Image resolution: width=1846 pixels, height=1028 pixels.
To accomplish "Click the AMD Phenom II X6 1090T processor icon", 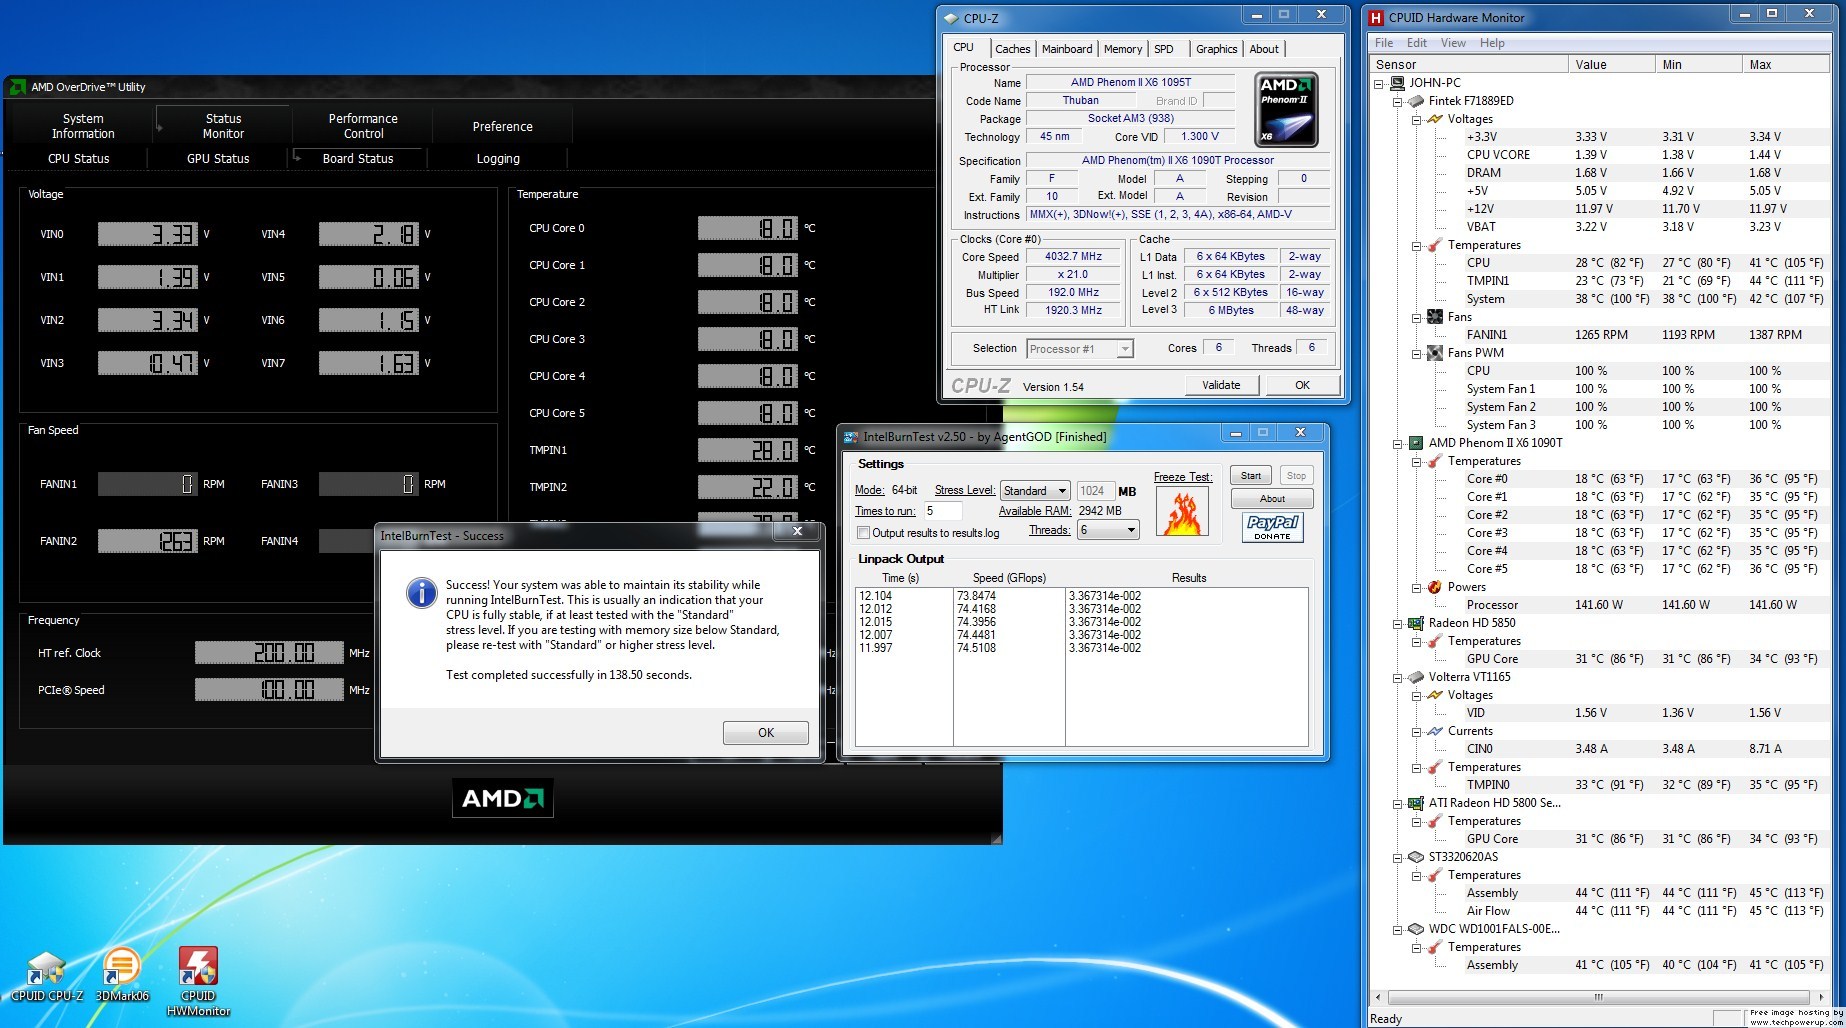I will (x=1416, y=443).
